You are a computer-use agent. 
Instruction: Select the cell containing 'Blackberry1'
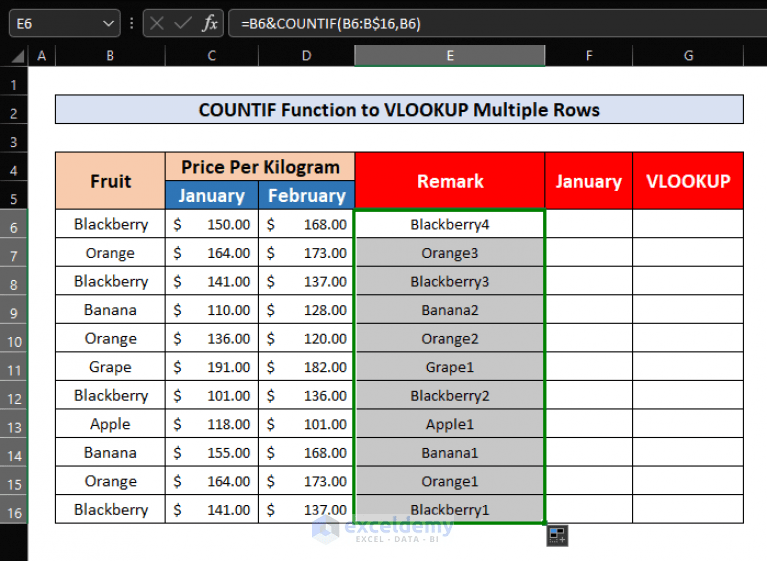(450, 509)
